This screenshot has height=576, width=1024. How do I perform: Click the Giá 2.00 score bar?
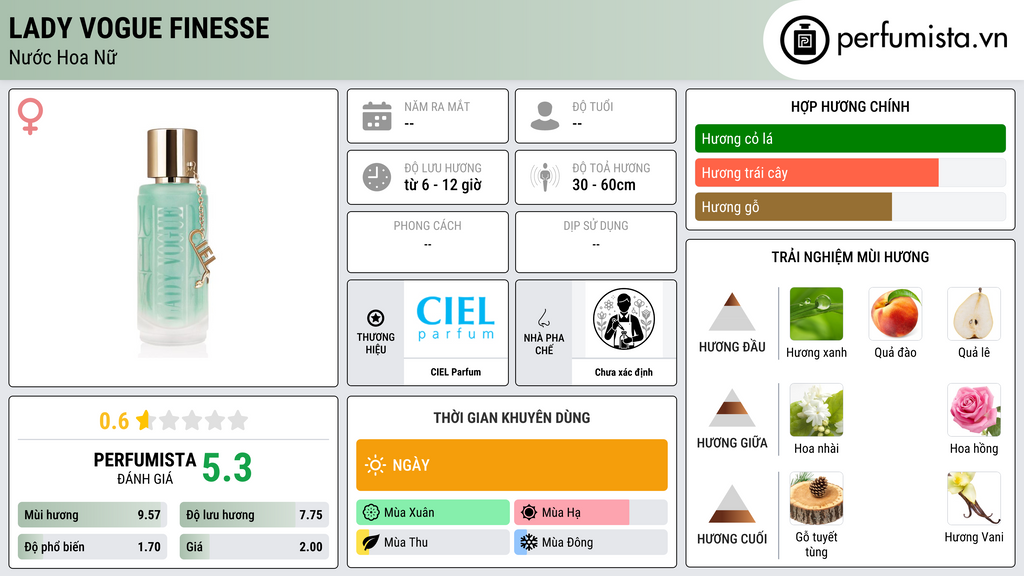254,547
